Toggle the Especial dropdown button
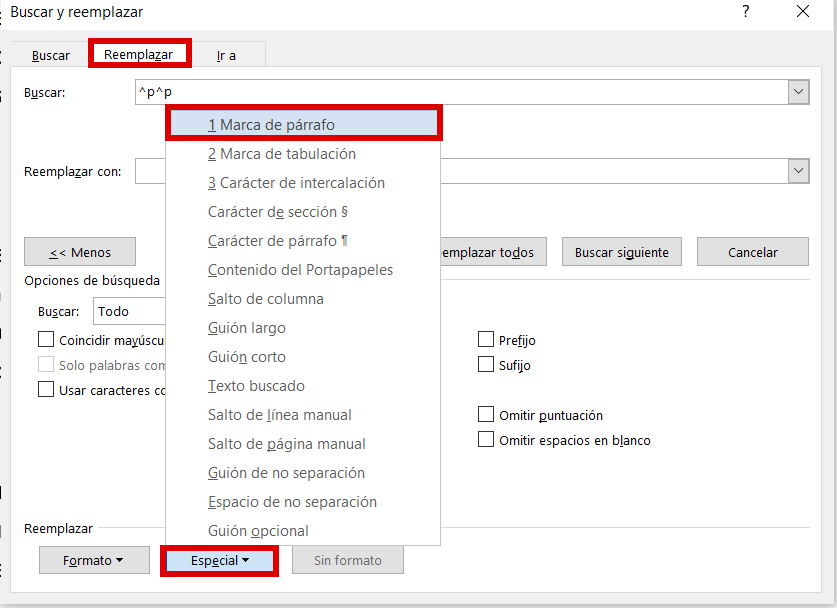 [219, 561]
